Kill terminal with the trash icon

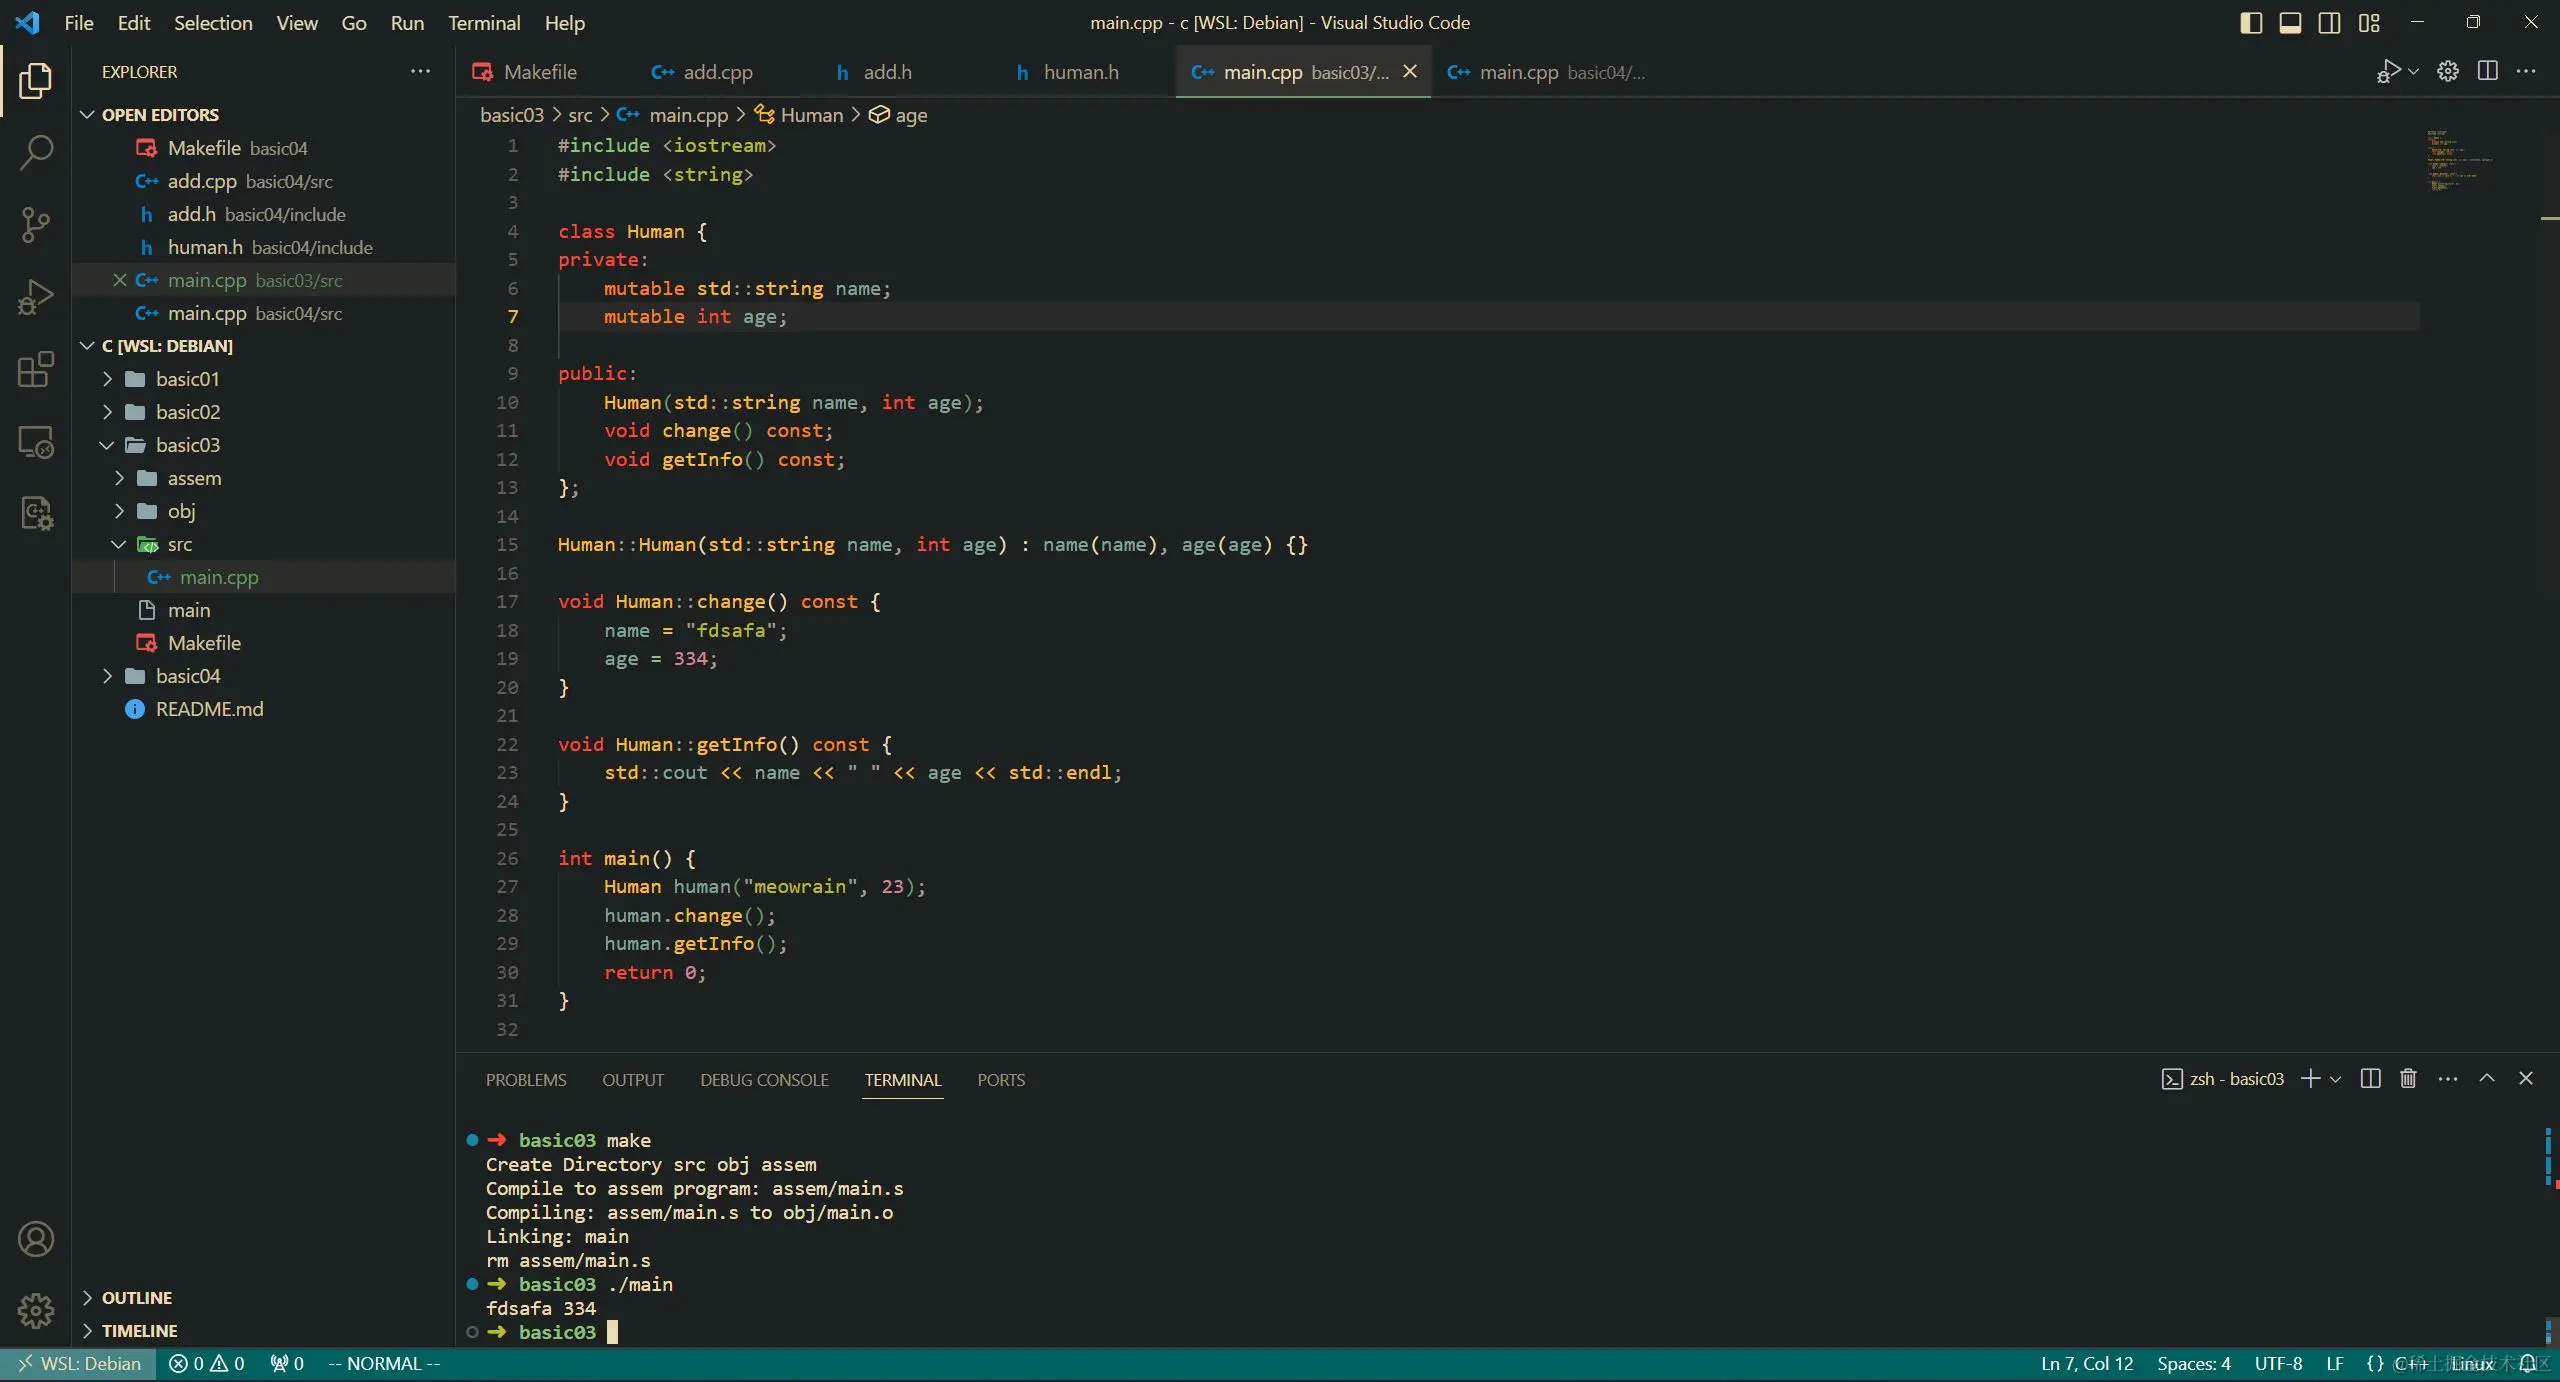pos(2408,1078)
